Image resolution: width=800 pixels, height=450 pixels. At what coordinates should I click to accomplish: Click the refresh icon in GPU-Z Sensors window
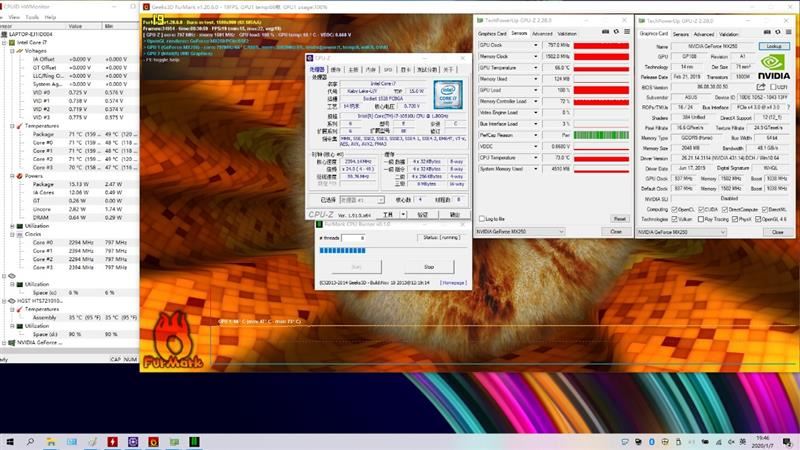coord(616,32)
